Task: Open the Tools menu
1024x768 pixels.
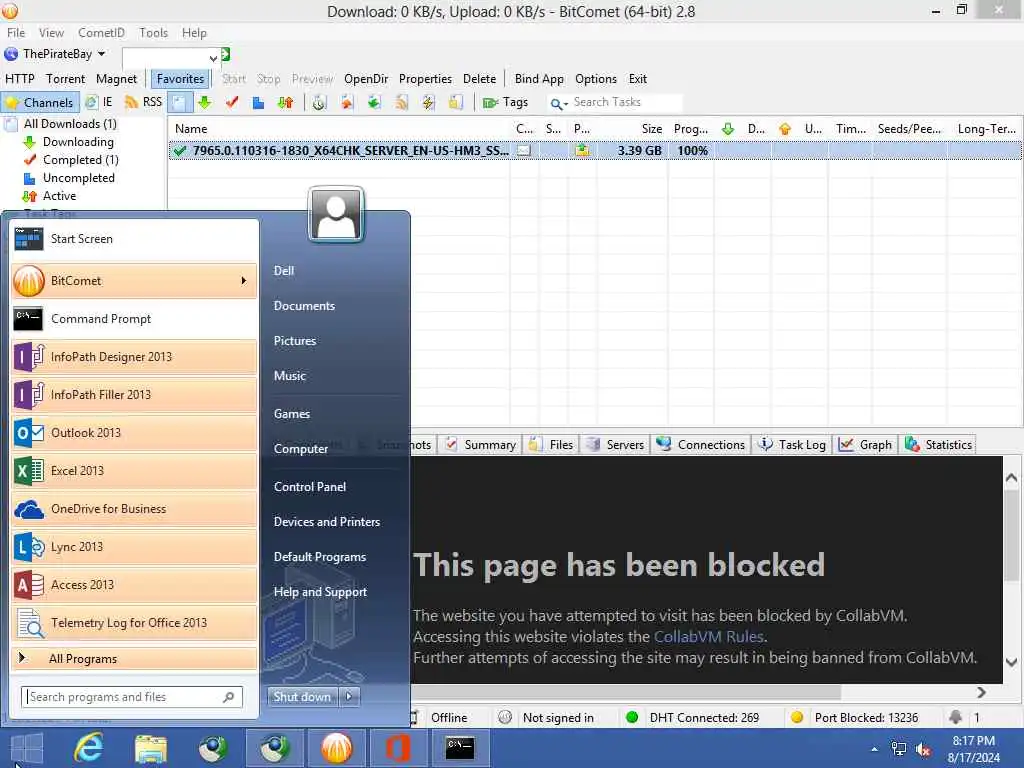Action: click(x=153, y=33)
